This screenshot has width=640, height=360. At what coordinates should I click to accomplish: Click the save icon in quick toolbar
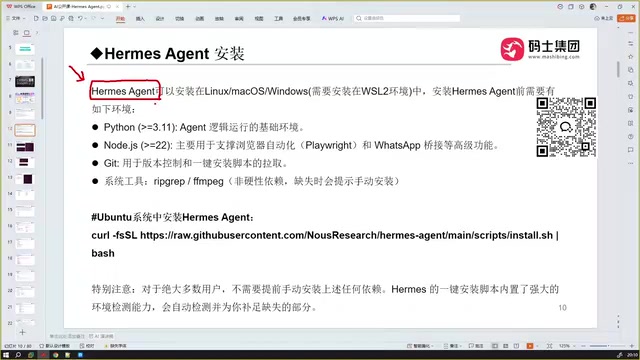pyautogui.click(x=53, y=18)
